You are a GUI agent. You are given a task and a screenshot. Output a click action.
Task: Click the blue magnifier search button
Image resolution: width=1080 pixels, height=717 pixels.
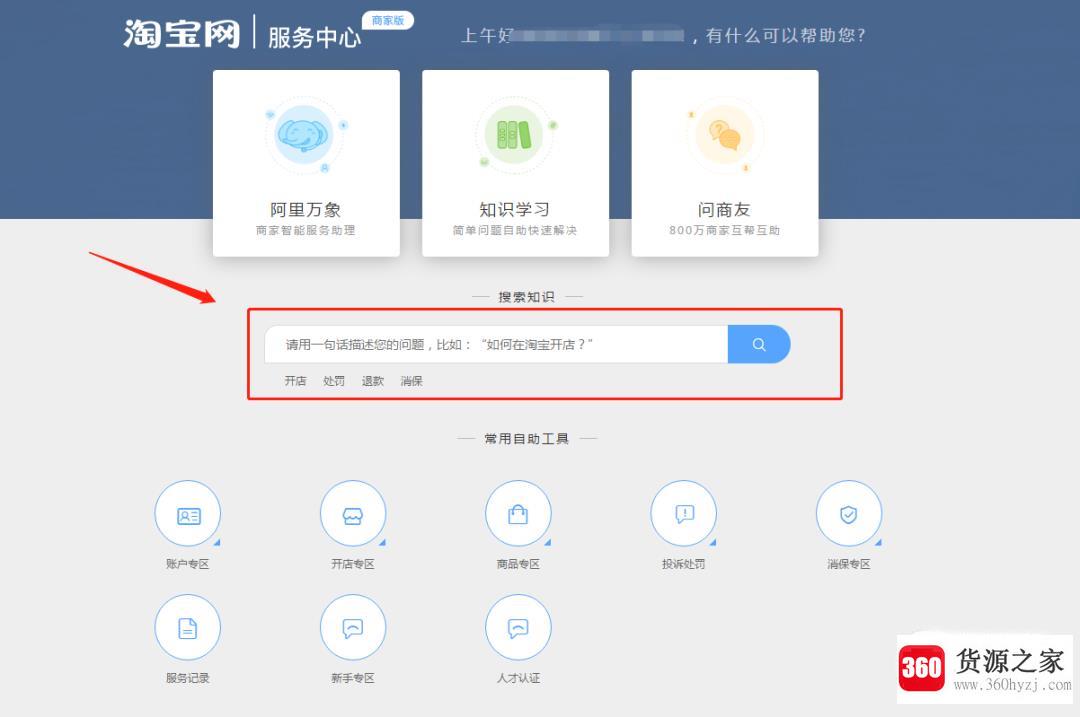tap(759, 344)
